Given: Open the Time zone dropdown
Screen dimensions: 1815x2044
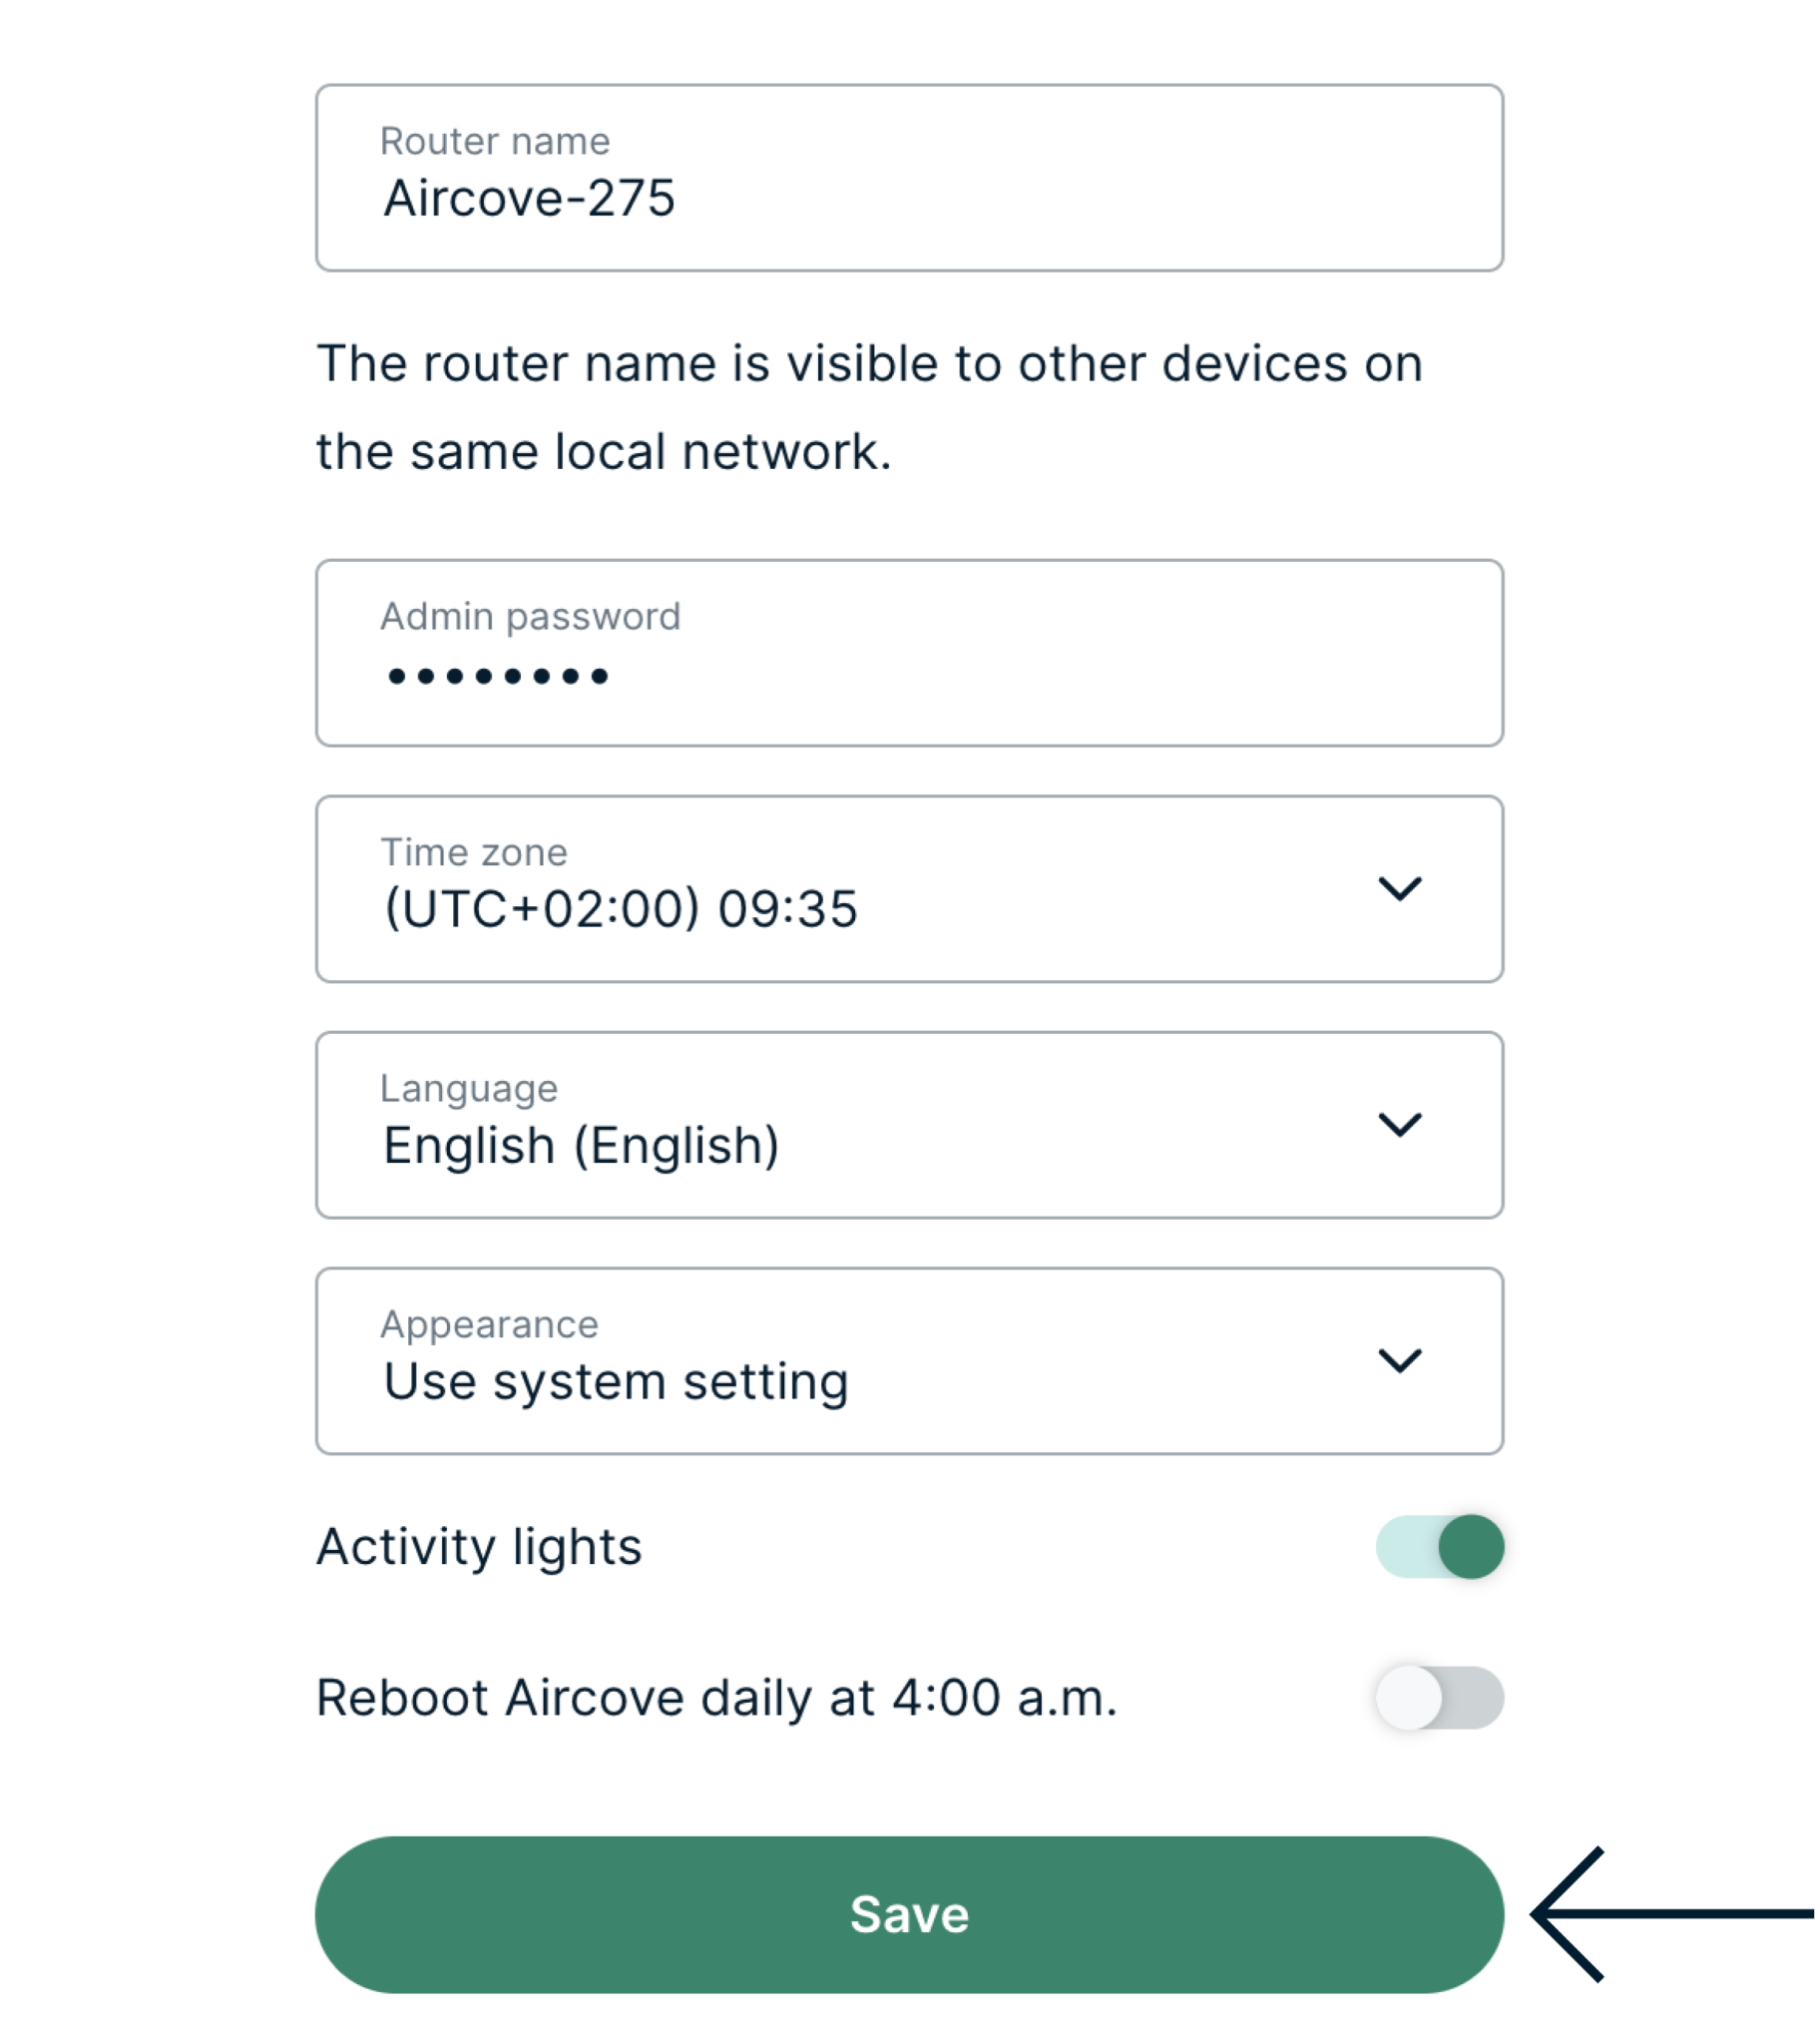Looking at the screenshot, I should (908, 889).
